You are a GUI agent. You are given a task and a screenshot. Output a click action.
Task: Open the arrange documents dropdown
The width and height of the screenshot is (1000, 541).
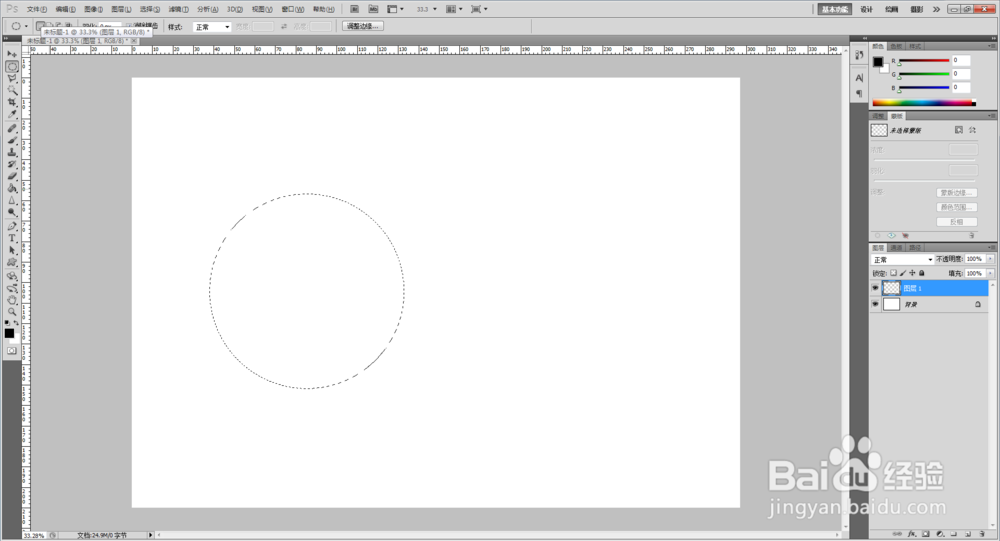(x=454, y=10)
